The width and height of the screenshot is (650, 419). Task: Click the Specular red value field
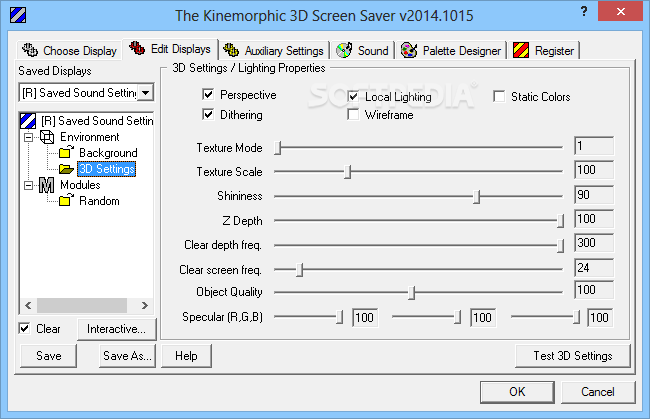(365, 317)
